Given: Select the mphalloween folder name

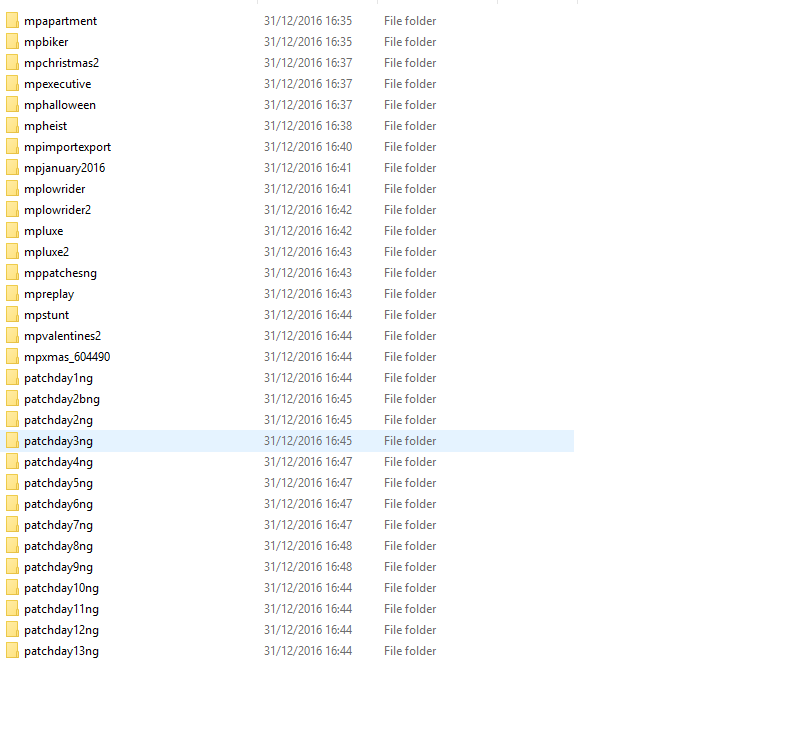Looking at the screenshot, I should pos(59,105).
